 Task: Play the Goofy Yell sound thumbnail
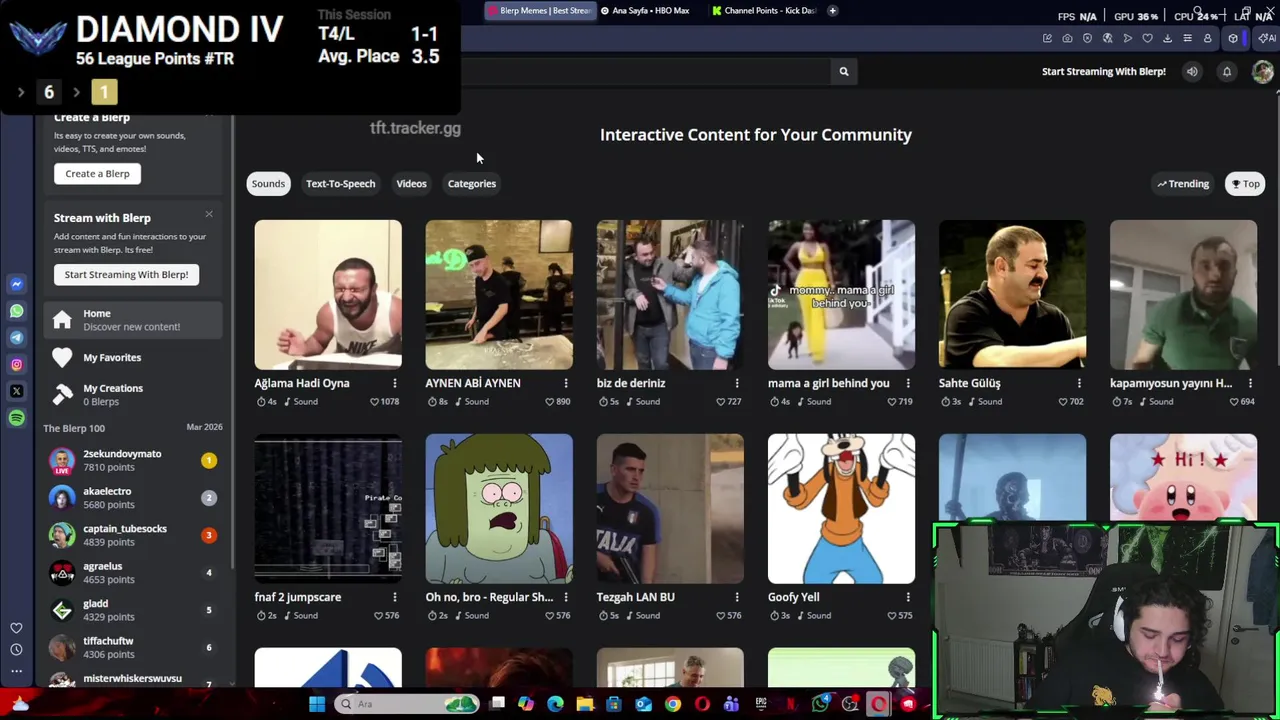(841, 508)
